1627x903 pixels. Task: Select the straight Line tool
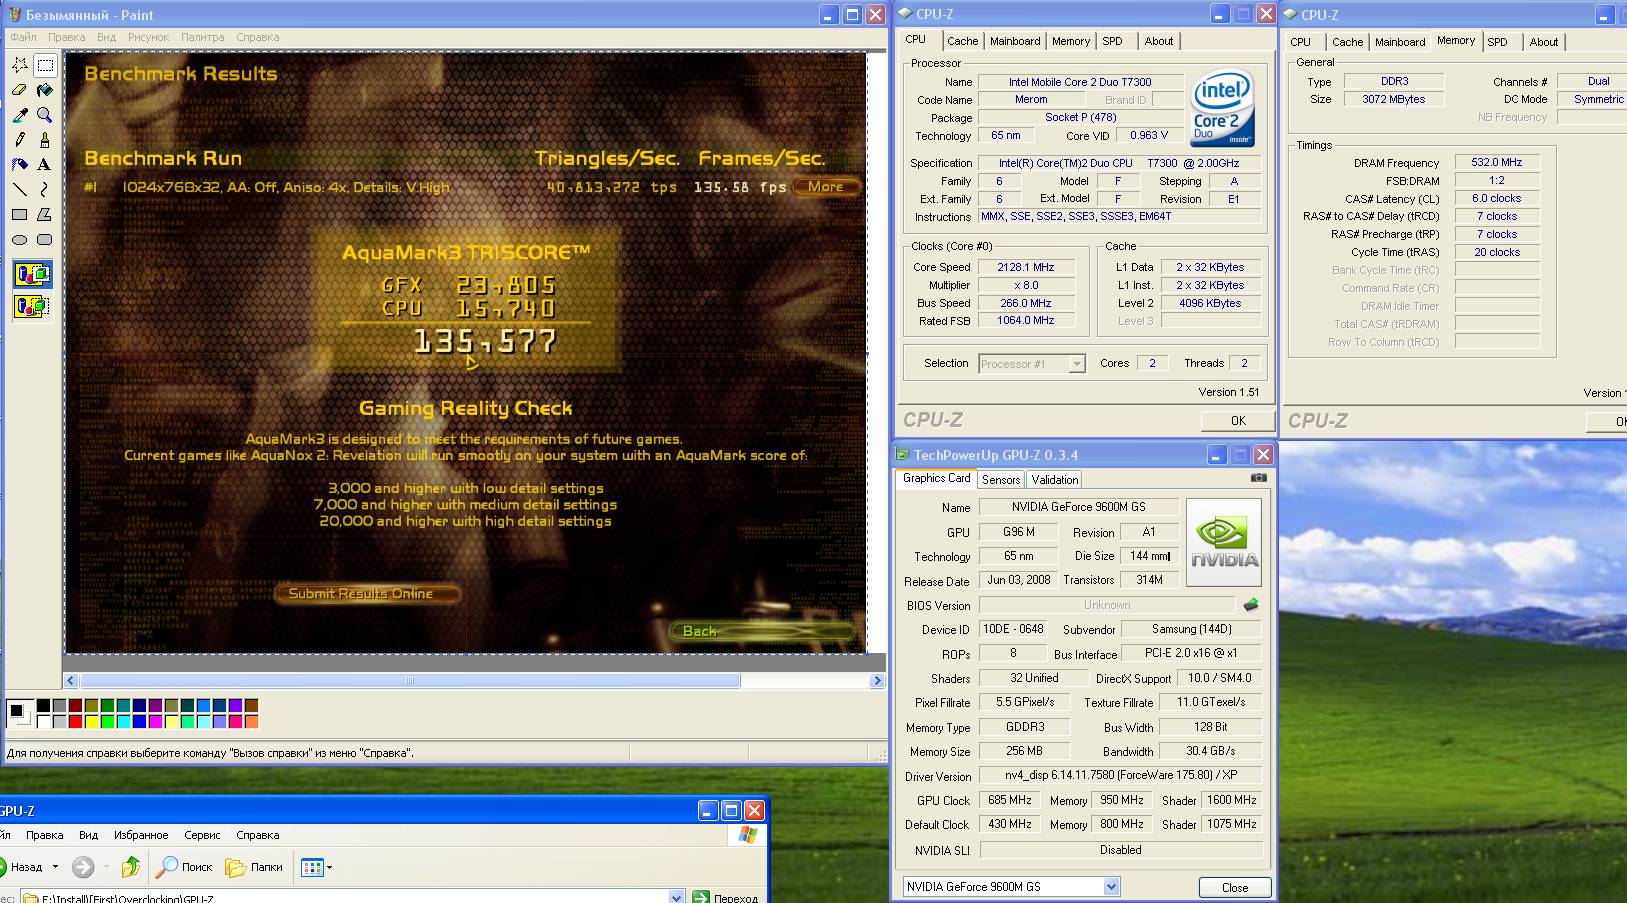(19, 189)
